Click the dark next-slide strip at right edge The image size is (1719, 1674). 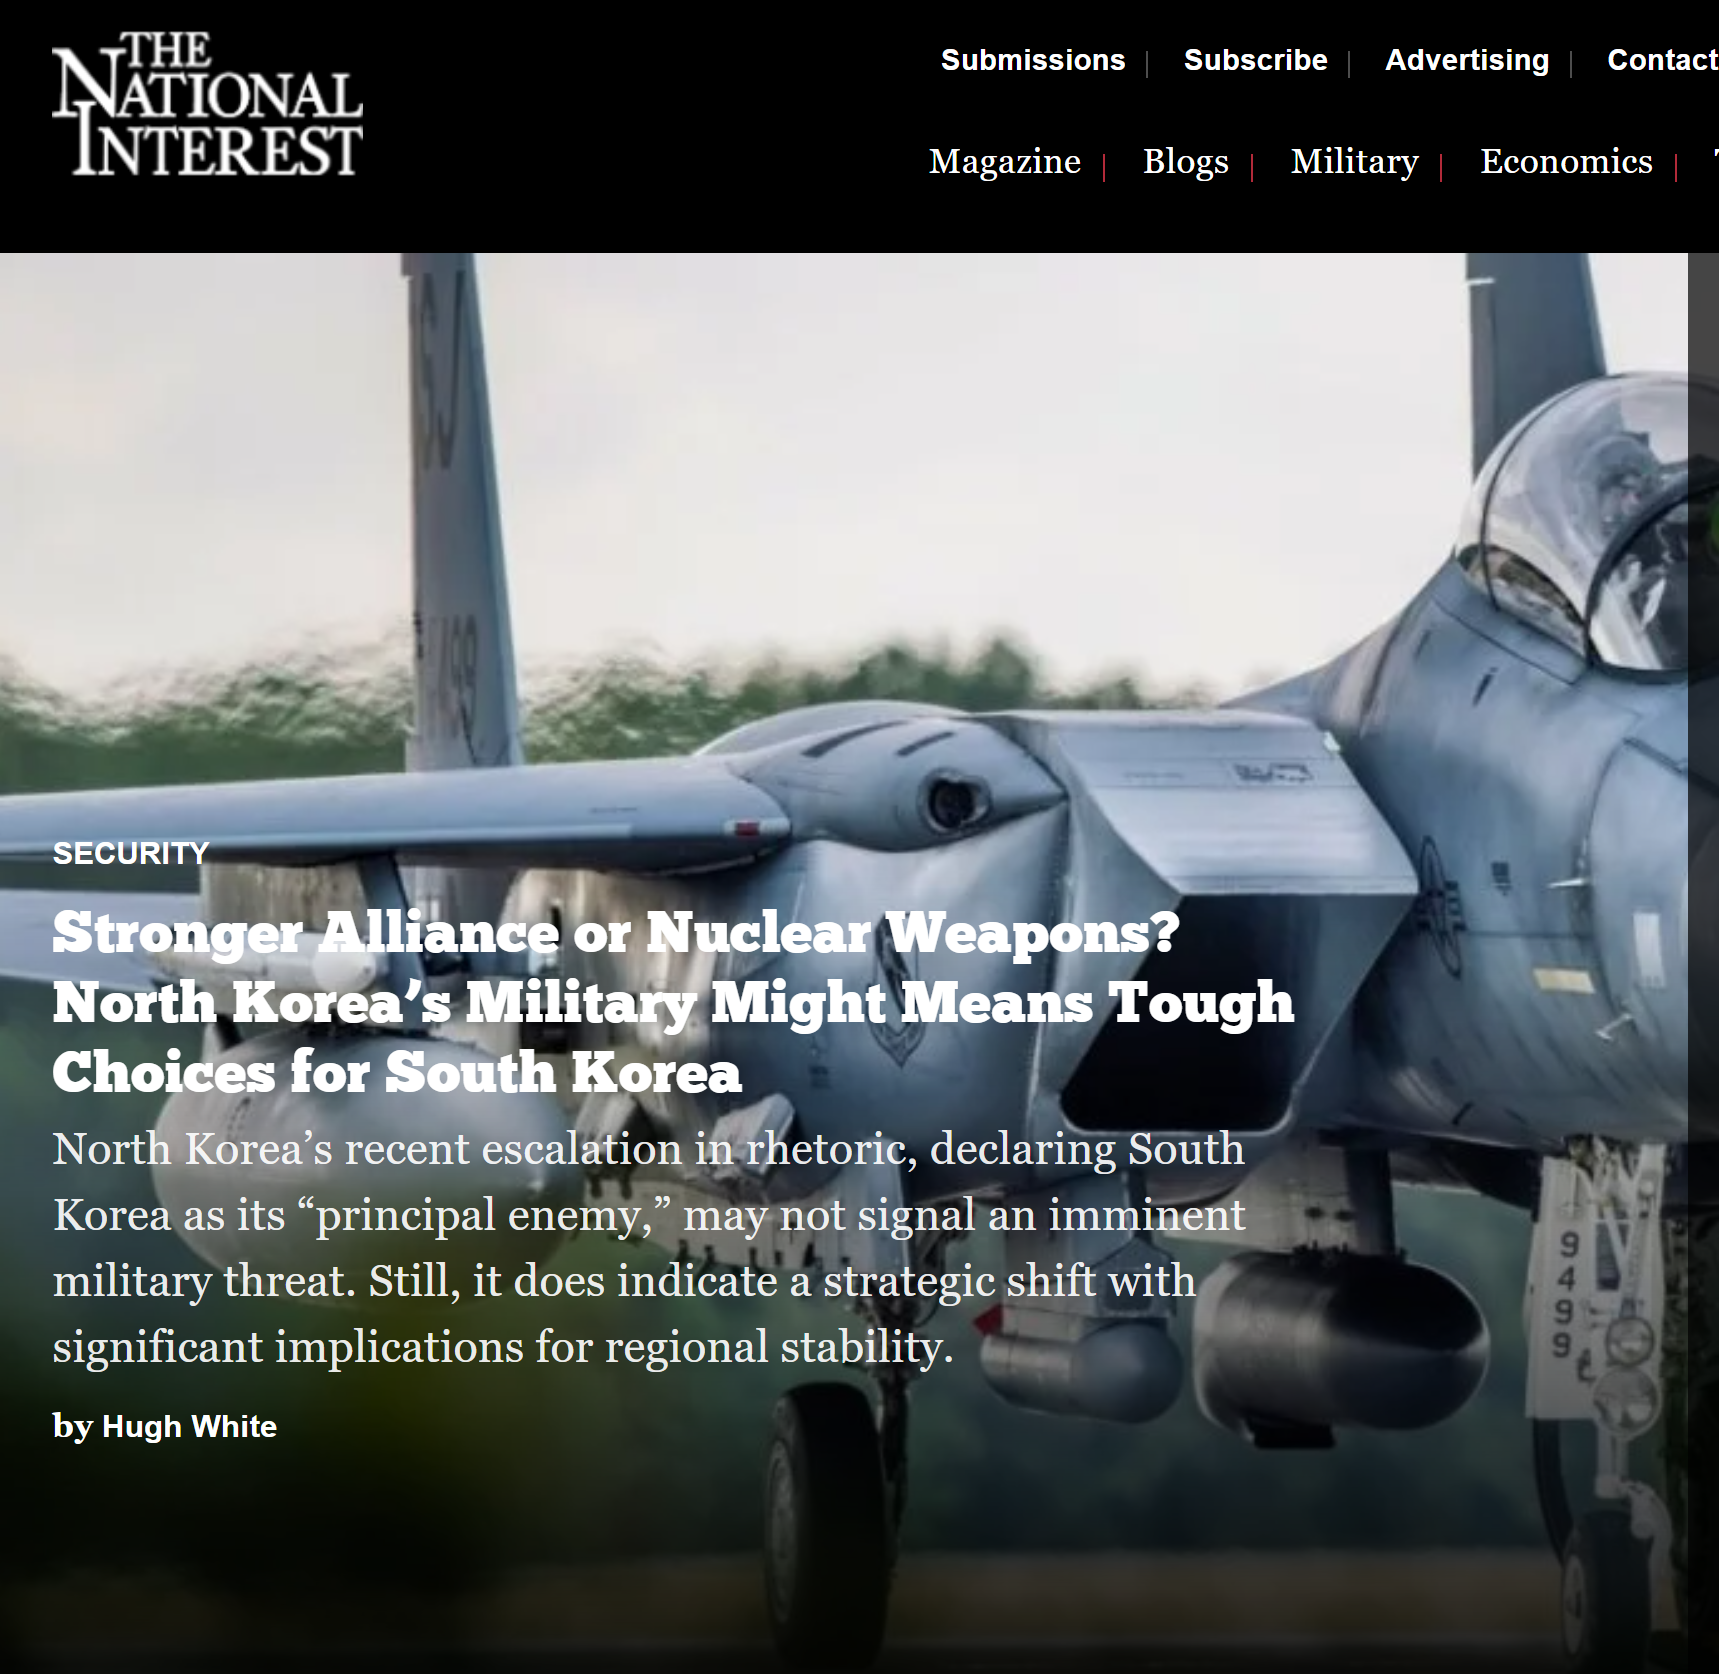coord(1703,963)
